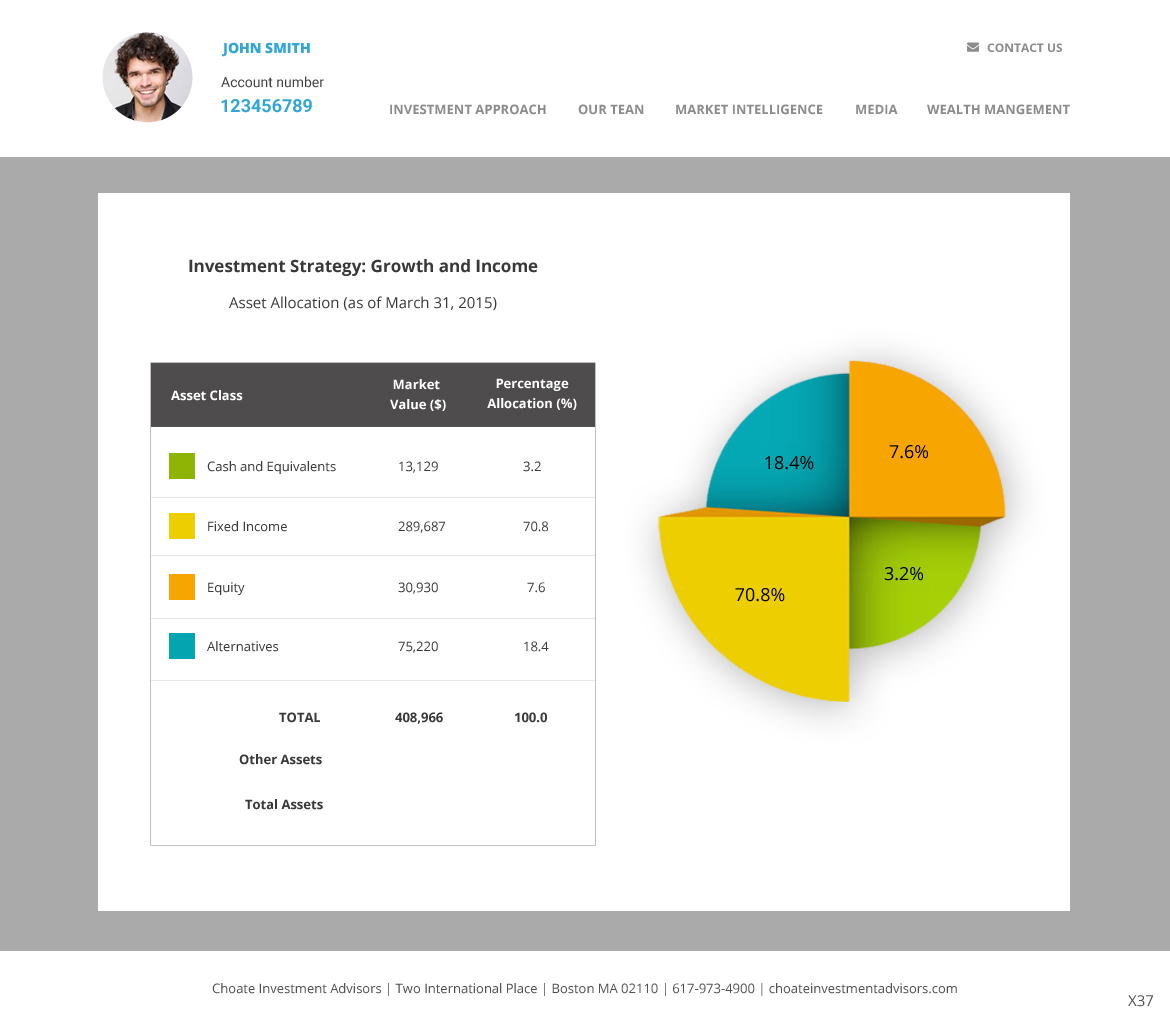Select the Fixed Income table row
The width and height of the screenshot is (1170, 1025).
click(373, 526)
